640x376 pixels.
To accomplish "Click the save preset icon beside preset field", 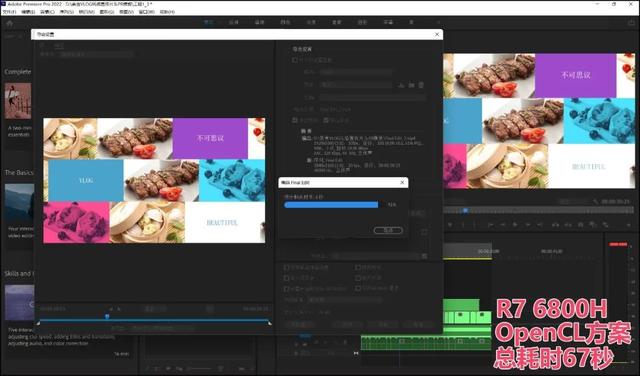I will tap(401, 85).
